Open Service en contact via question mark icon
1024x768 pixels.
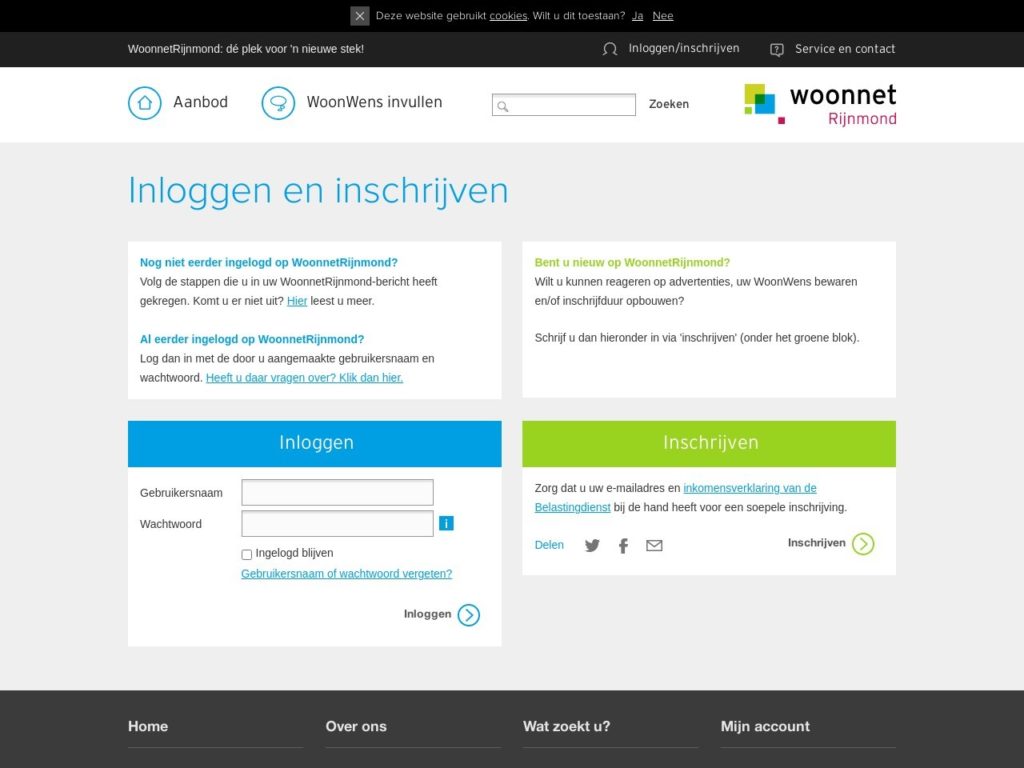coord(777,49)
